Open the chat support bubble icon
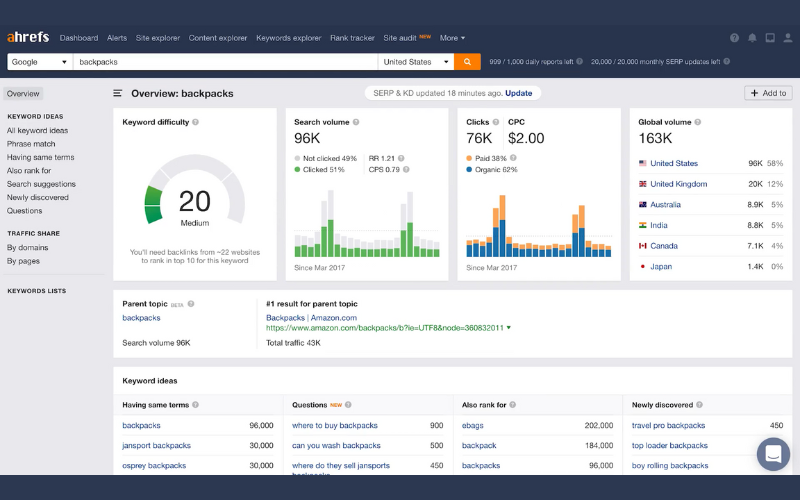The width and height of the screenshot is (800, 500). (x=773, y=454)
